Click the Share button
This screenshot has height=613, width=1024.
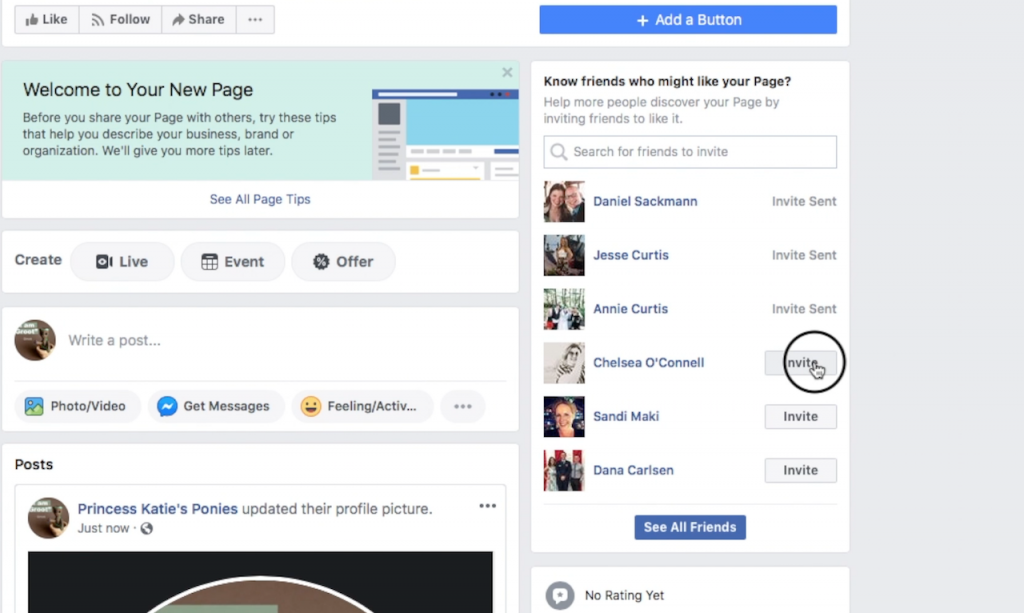click(x=199, y=20)
